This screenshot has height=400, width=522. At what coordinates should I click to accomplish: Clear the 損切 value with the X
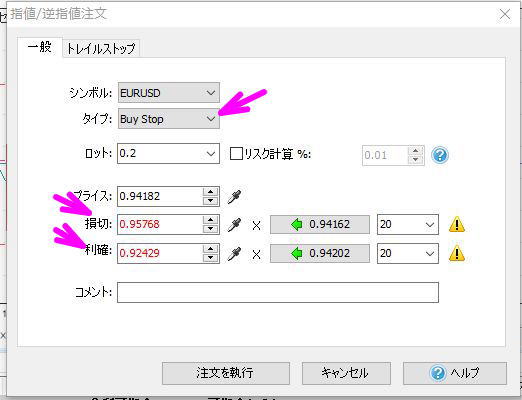point(256,226)
